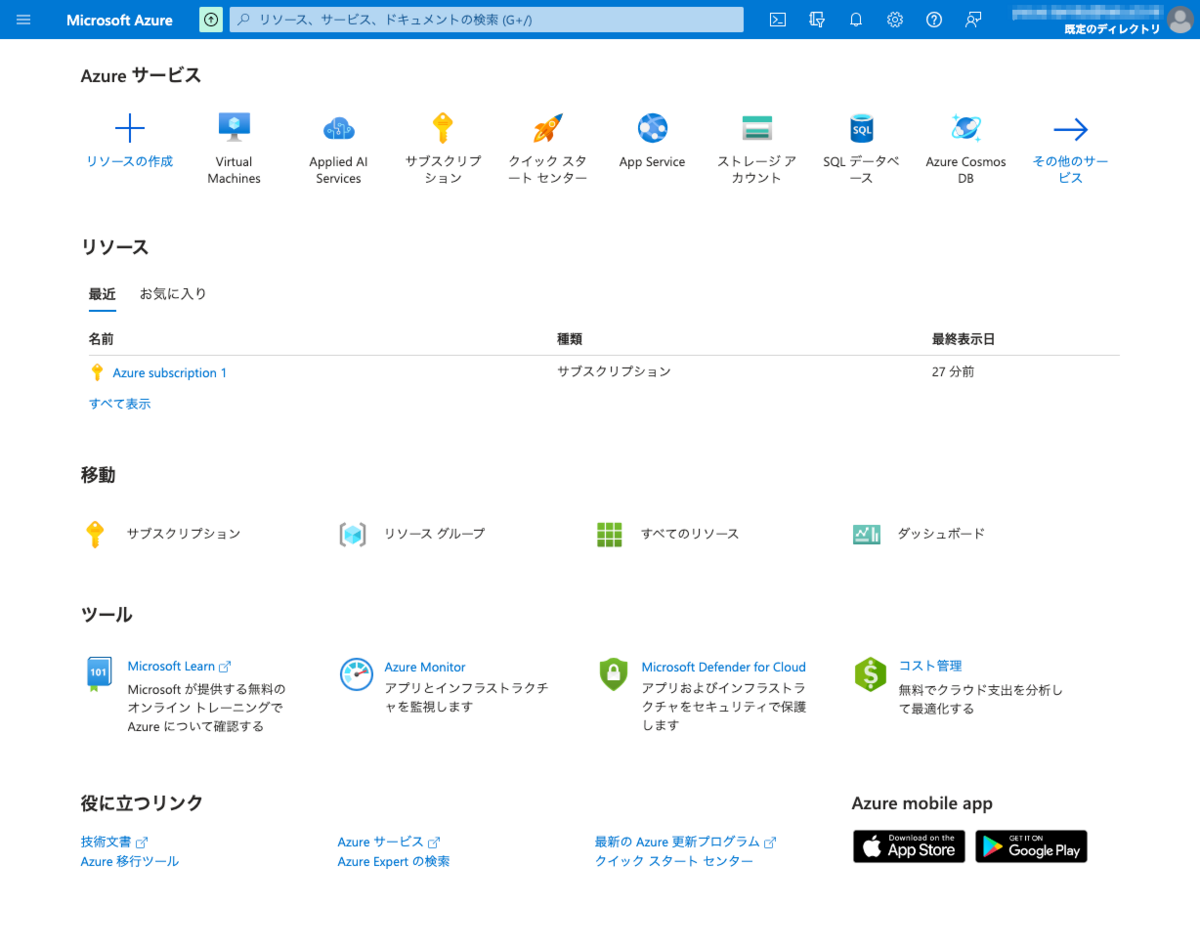1200x951 pixels.
Task: Open the App Service icon
Action: tap(652, 128)
